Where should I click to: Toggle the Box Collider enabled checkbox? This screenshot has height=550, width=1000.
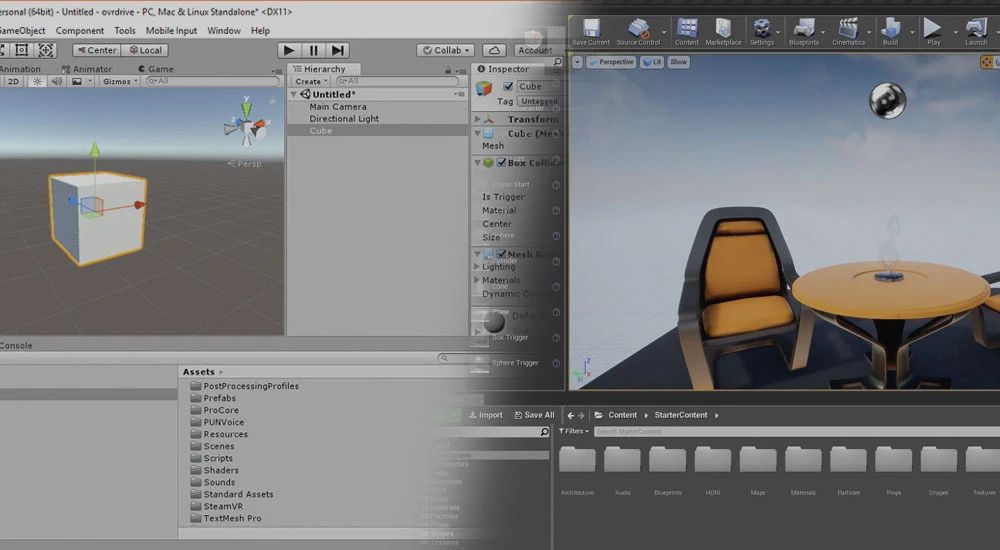pyautogui.click(x=501, y=163)
